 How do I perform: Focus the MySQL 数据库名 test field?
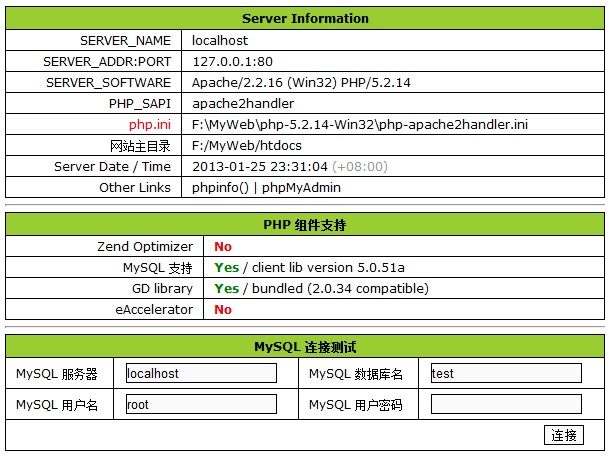click(506, 373)
